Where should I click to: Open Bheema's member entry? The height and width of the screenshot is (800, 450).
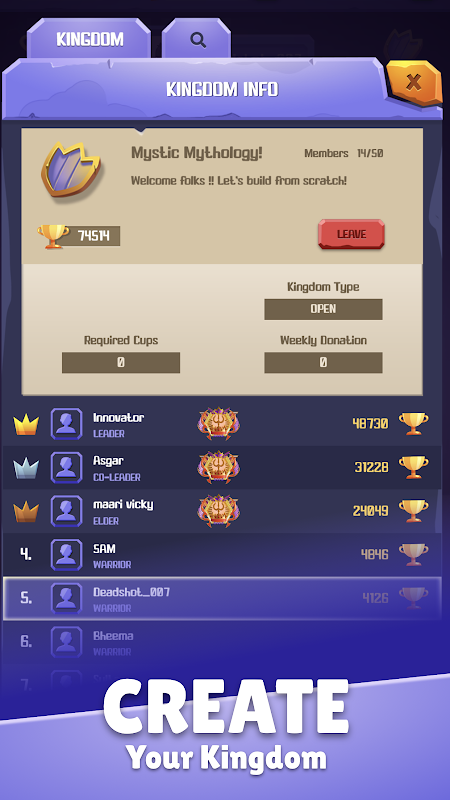point(222,642)
